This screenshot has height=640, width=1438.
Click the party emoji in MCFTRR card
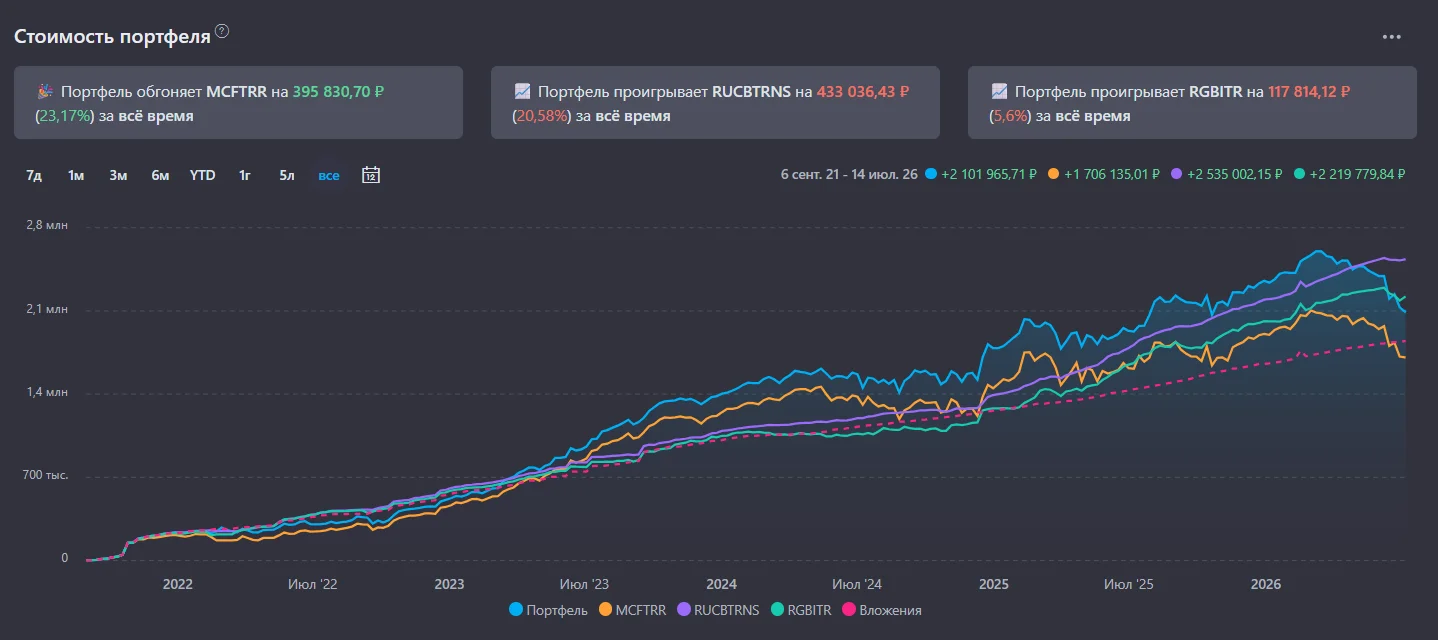(x=45, y=91)
